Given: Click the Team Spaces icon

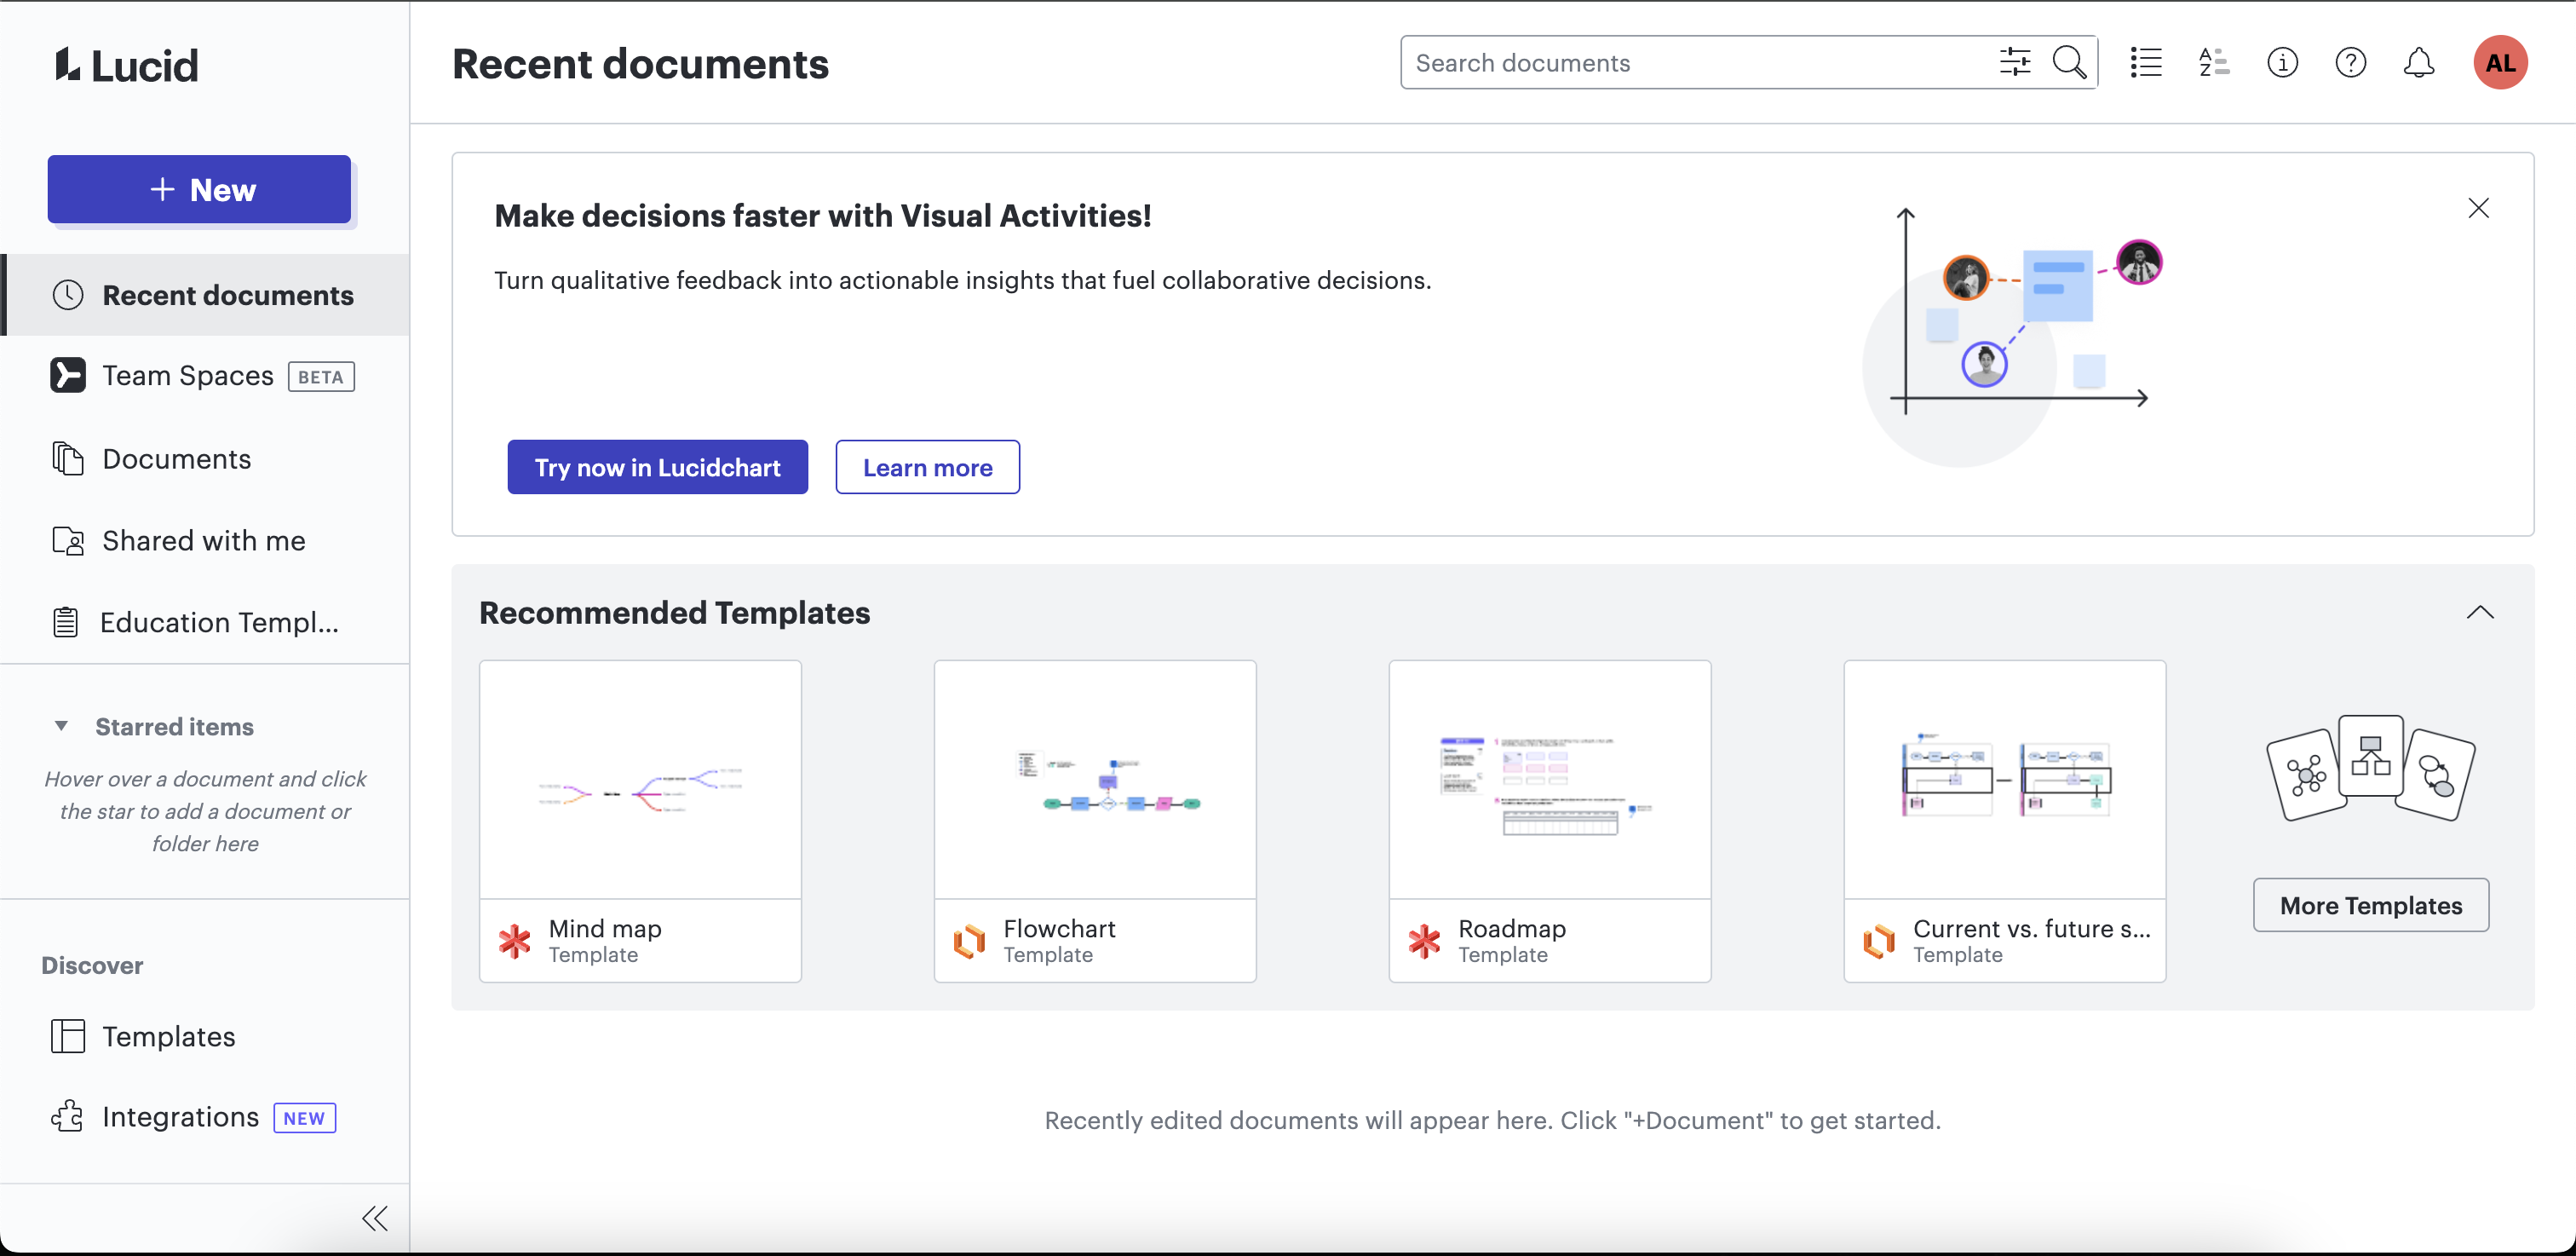Looking at the screenshot, I should tap(67, 375).
